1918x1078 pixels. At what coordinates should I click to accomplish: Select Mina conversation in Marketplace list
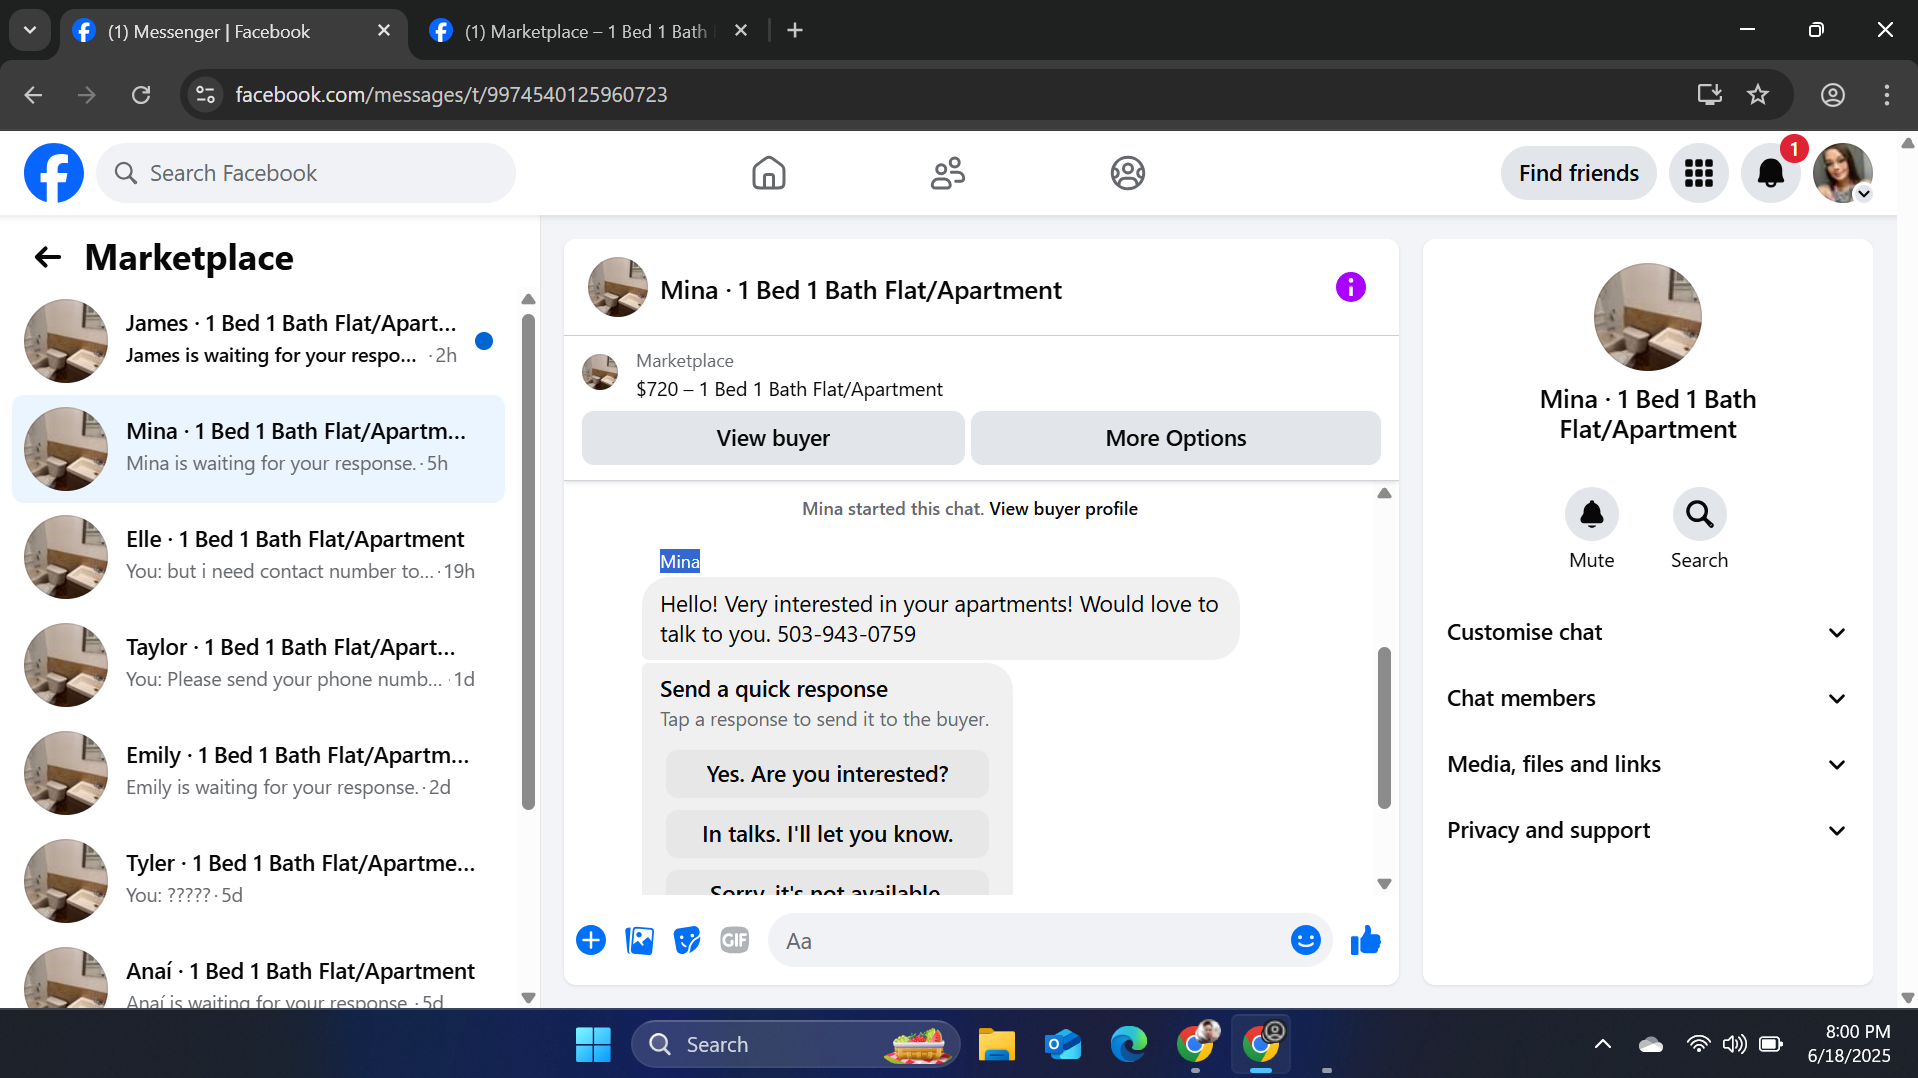coord(258,449)
